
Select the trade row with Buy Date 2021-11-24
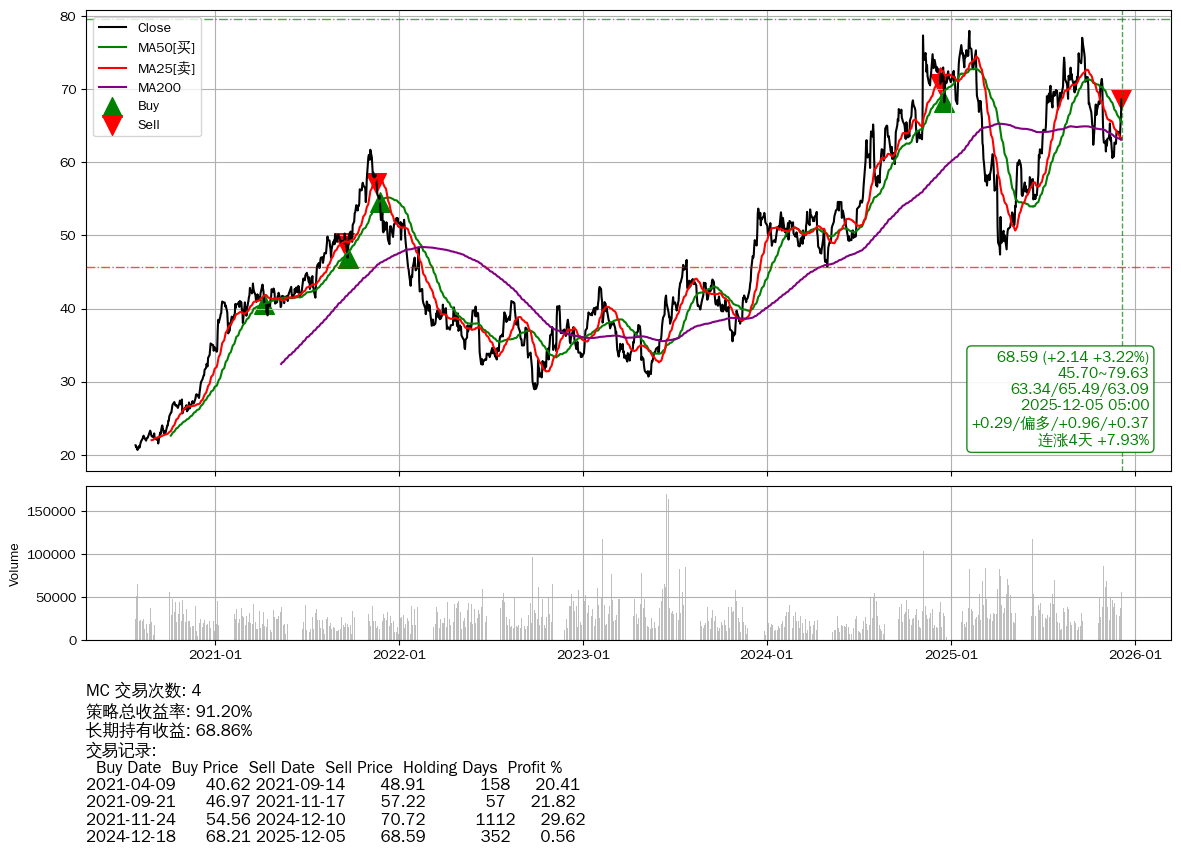point(335,819)
